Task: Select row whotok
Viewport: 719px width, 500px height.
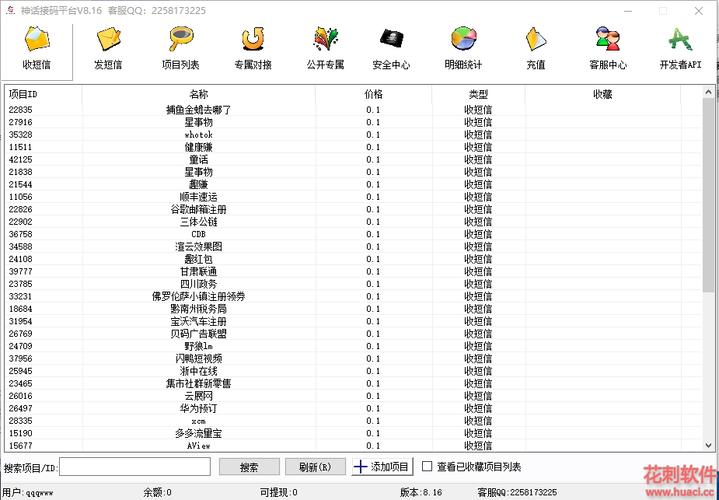Action: click(353, 134)
